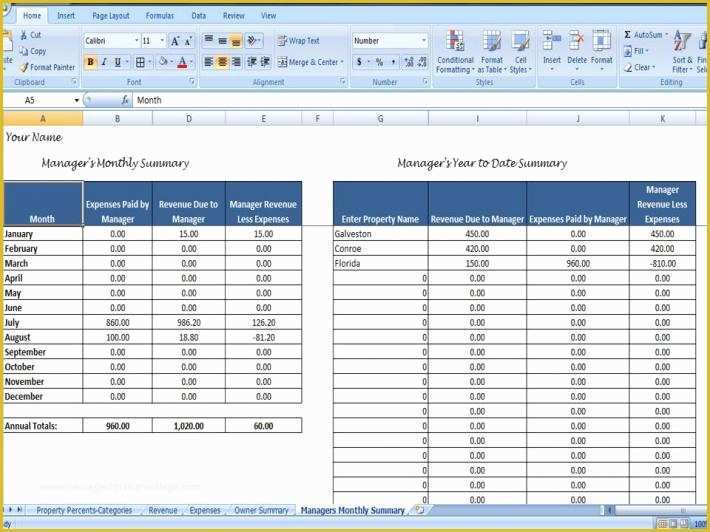The height and width of the screenshot is (532, 710).
Task: Increase font size with Grow Font
Action: click(x=175, y=41)
